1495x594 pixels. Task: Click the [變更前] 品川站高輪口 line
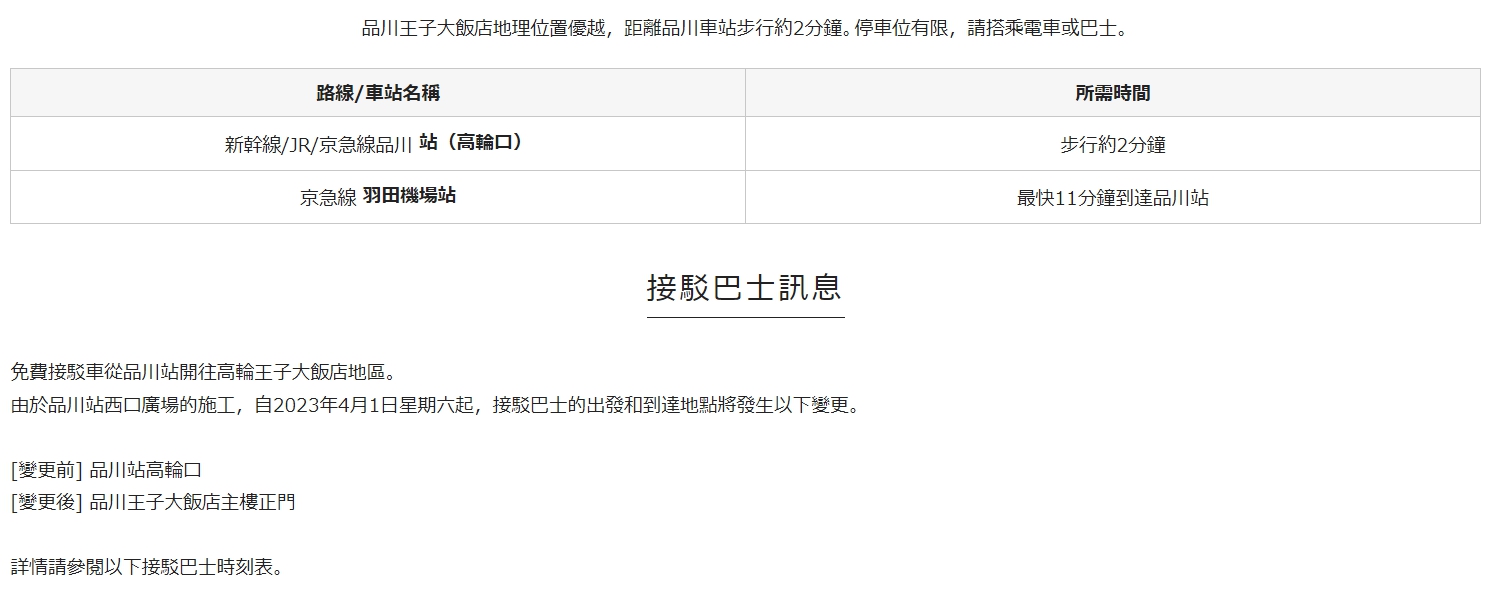coord(107,470)
